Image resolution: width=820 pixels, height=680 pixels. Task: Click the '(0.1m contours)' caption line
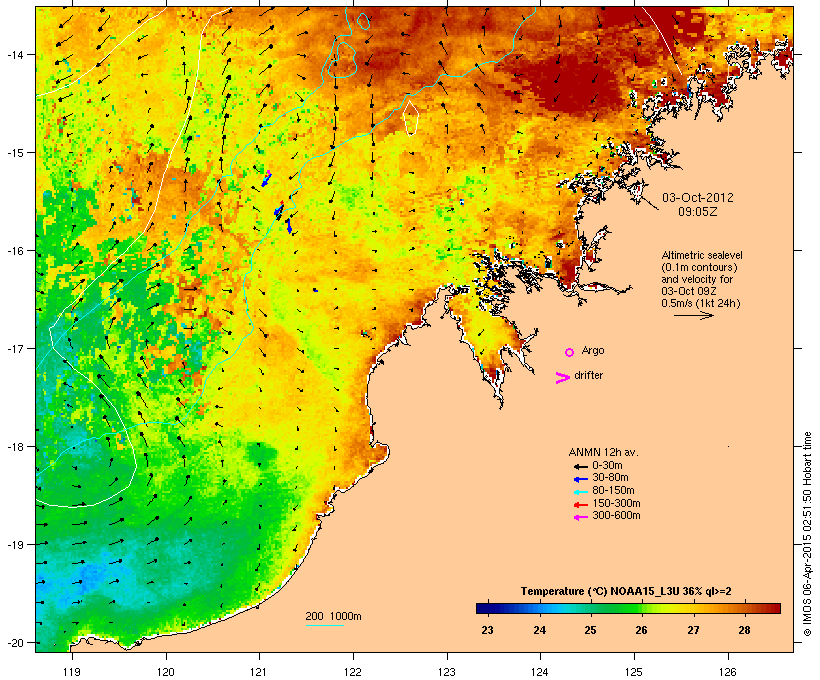(699, 267)
